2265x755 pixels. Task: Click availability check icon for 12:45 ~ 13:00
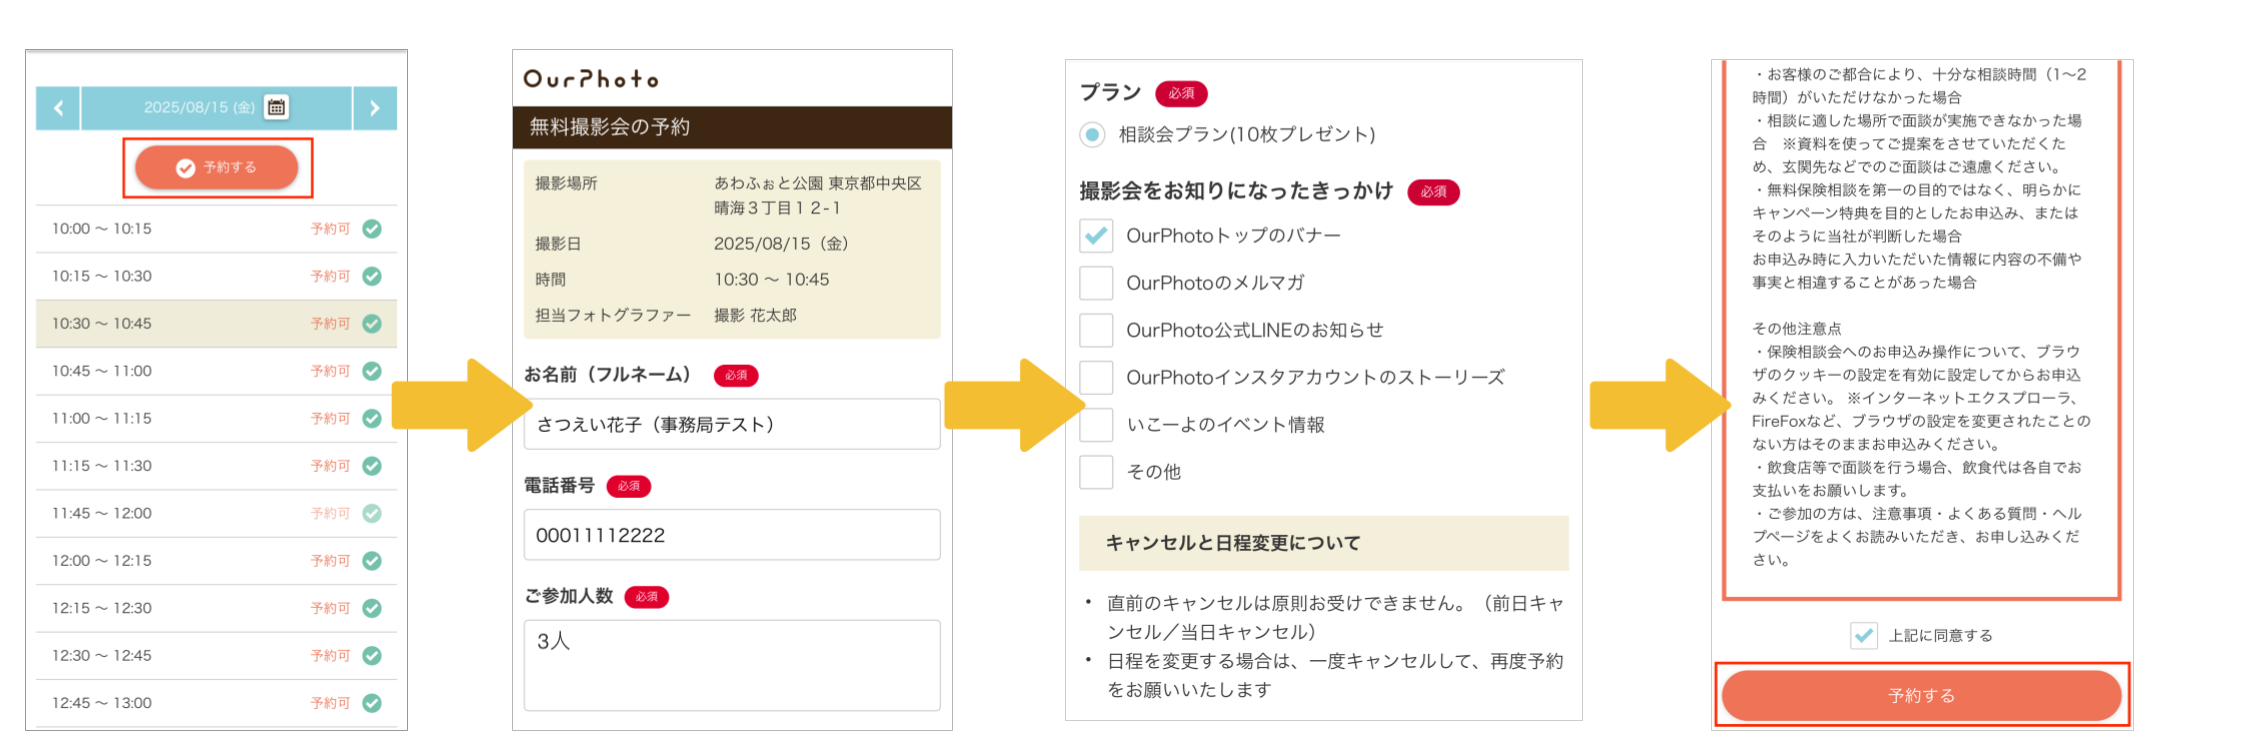point(372,703)
